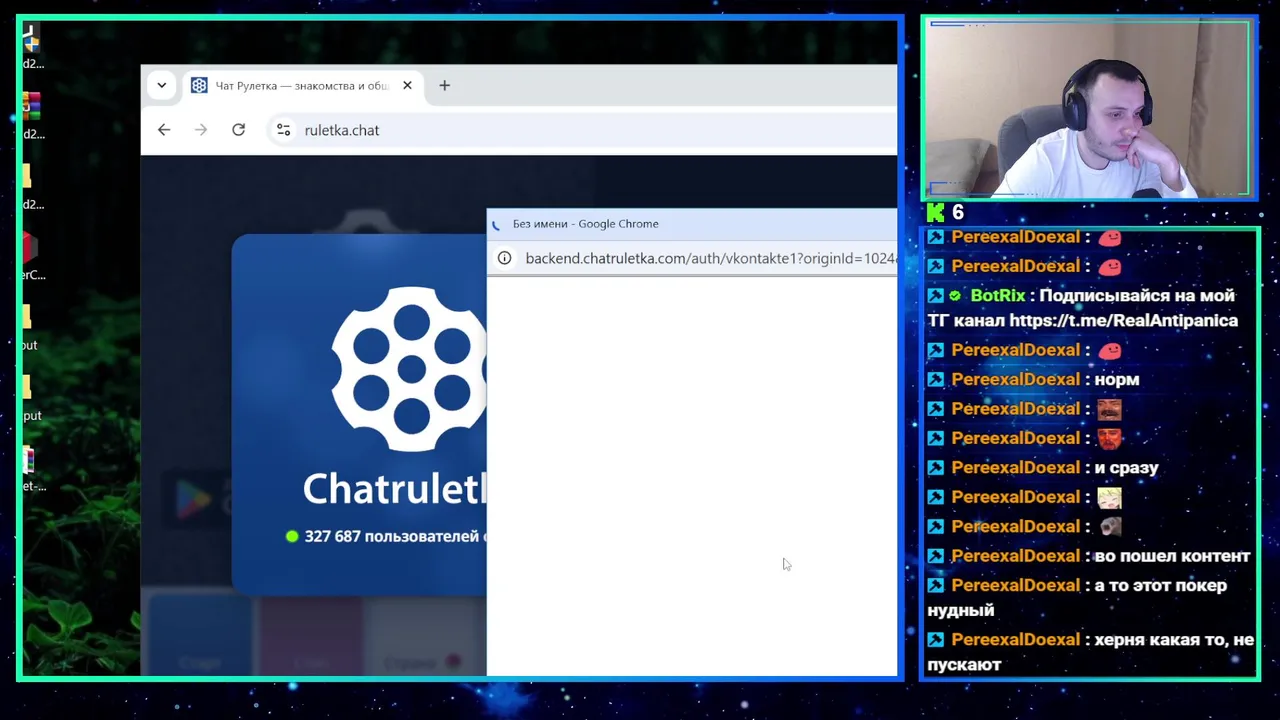The image size is (1280, 720).
Task: Click the yellow-haired anime emote in chat
Action: coord(1109,497)
